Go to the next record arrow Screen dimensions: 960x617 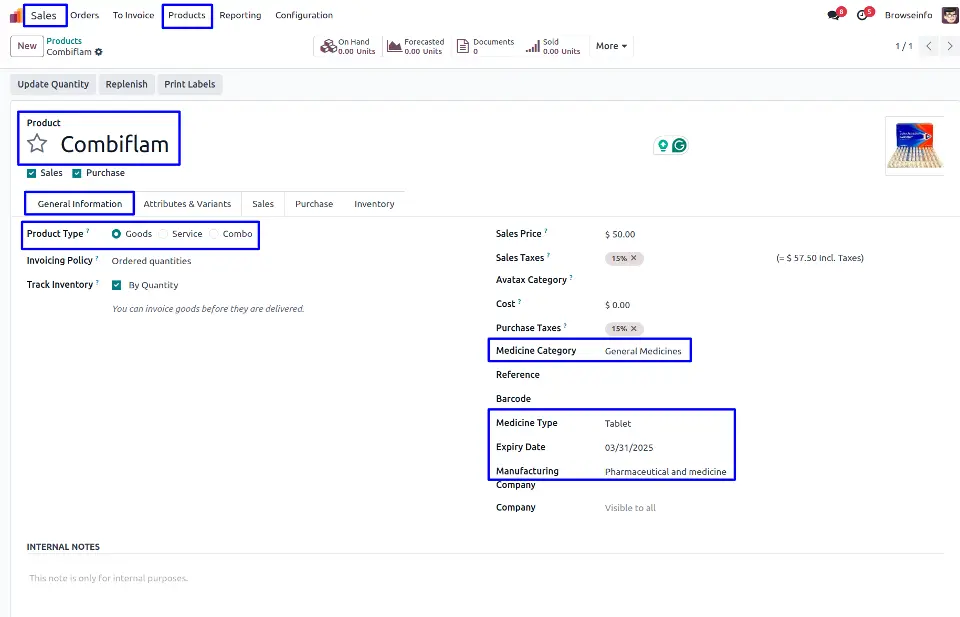point(950,46)
